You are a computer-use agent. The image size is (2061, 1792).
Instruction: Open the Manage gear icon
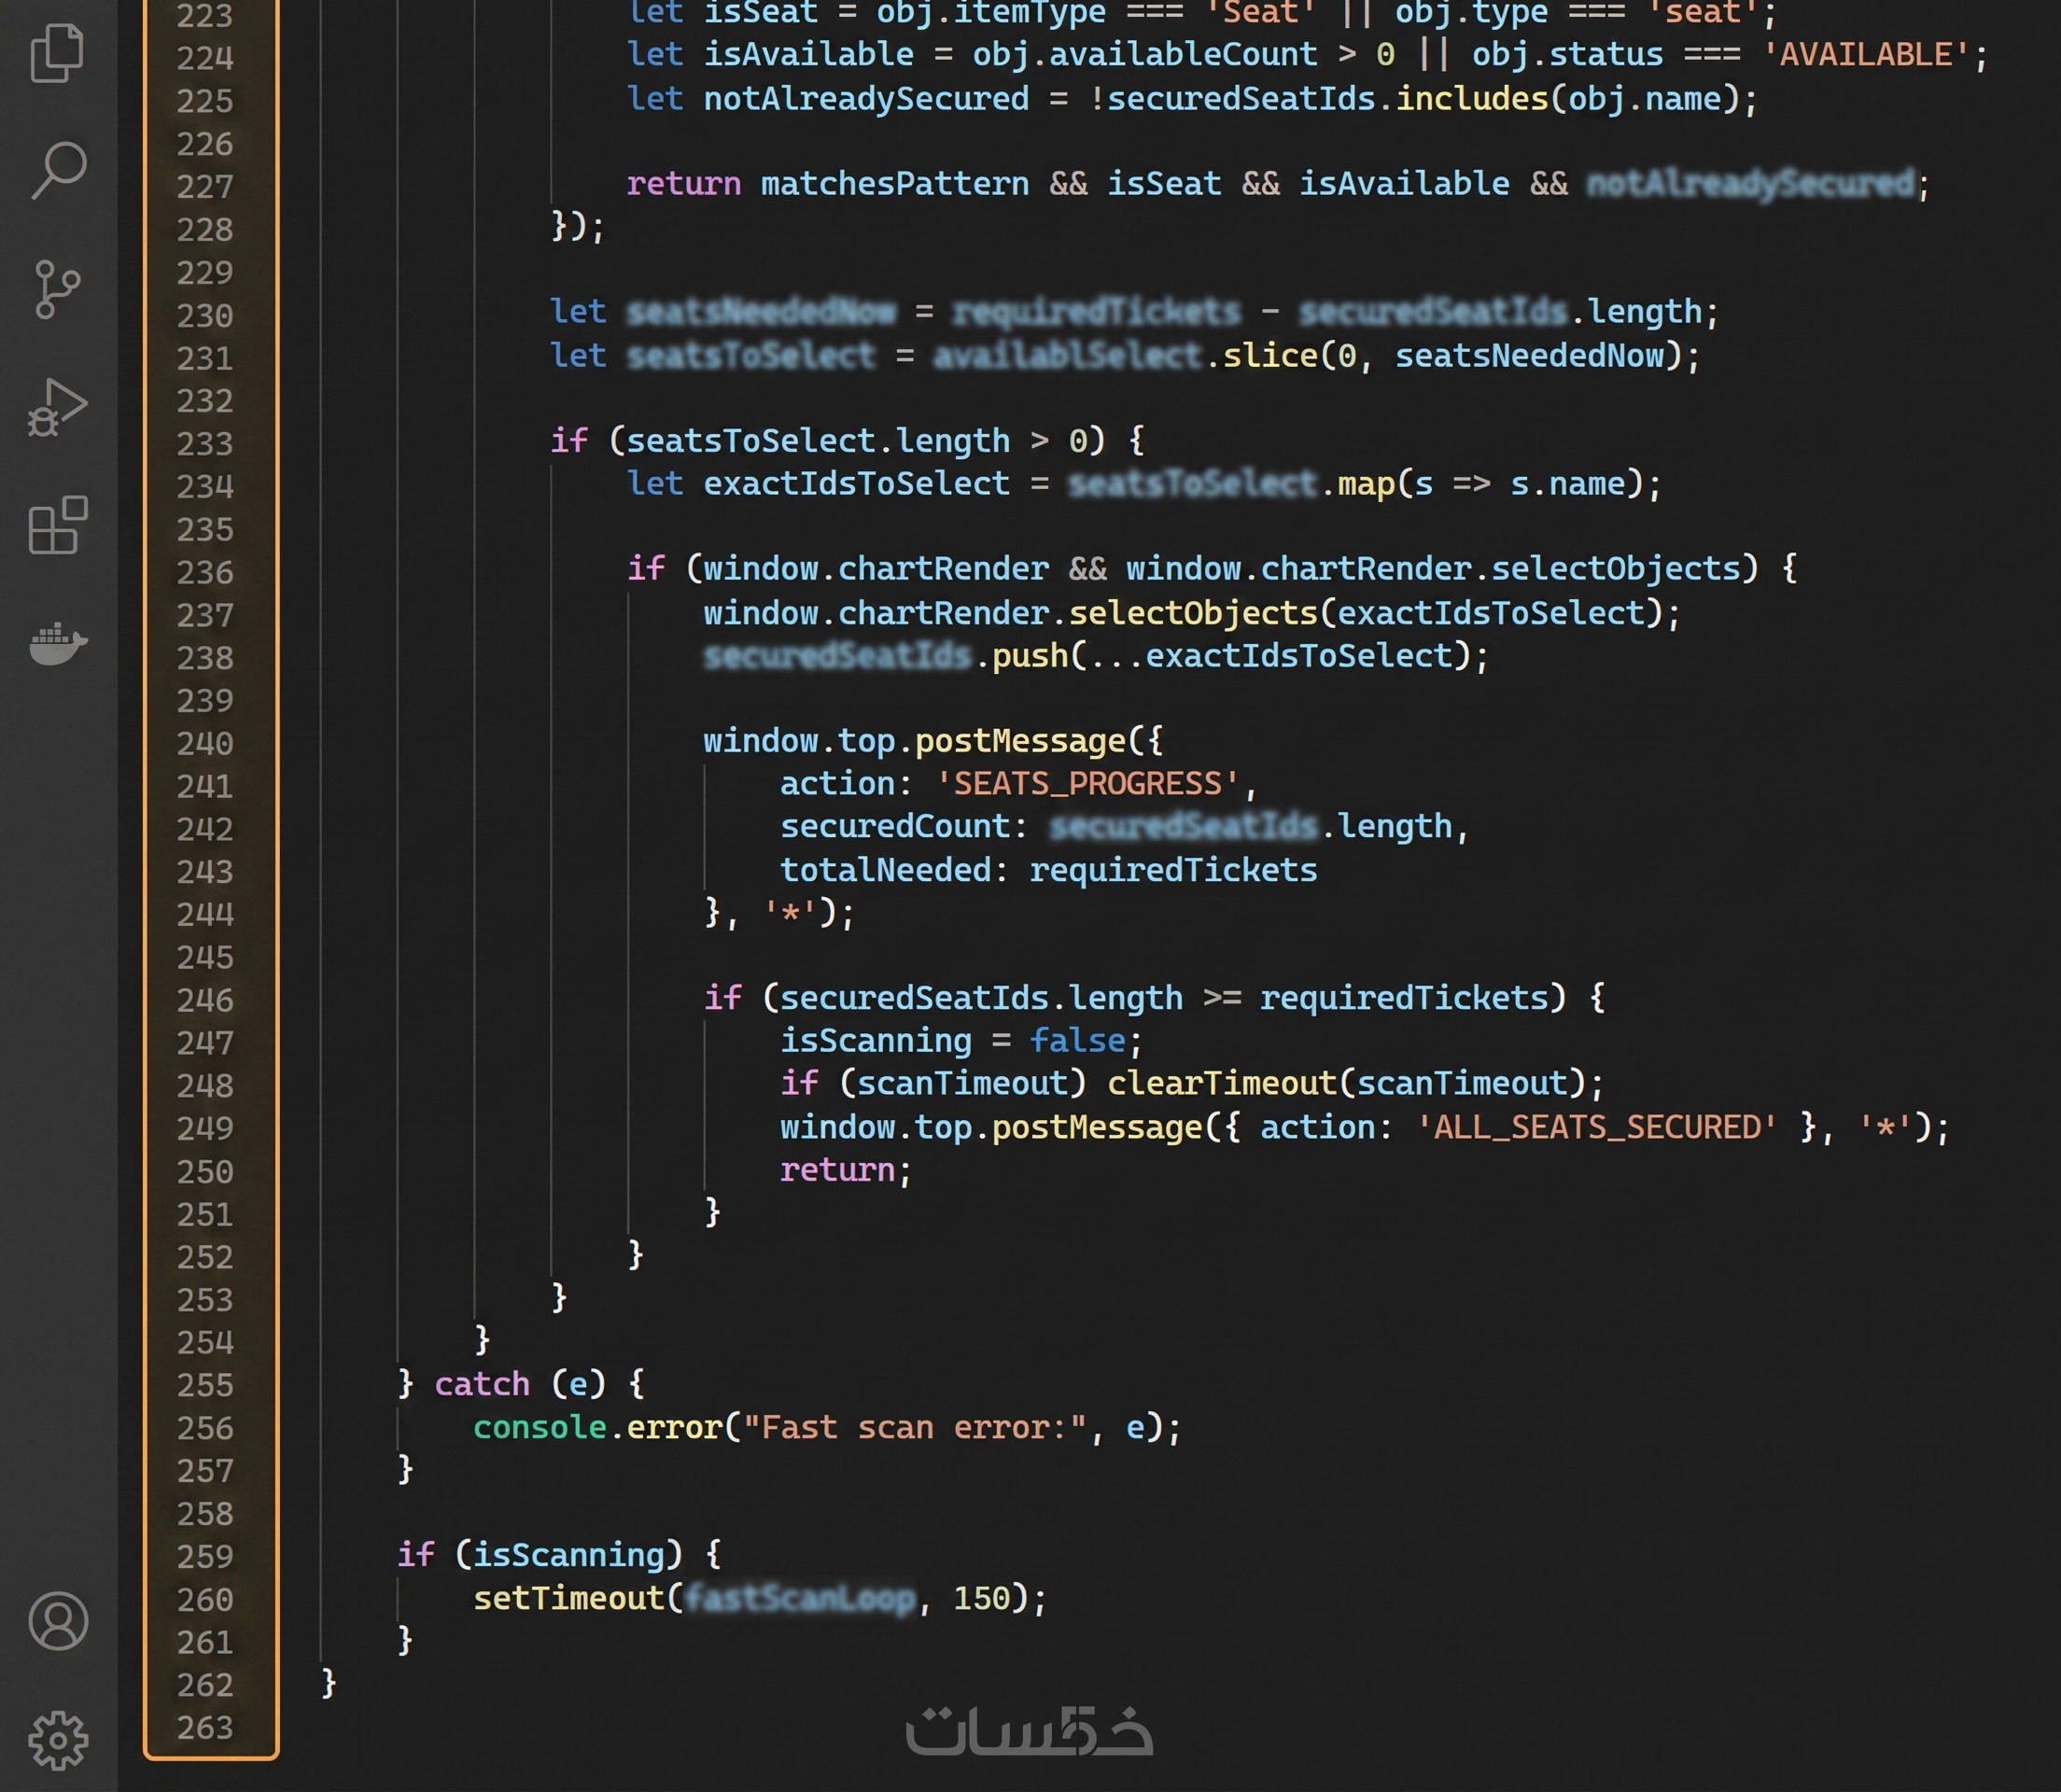tap(58, 1740)
